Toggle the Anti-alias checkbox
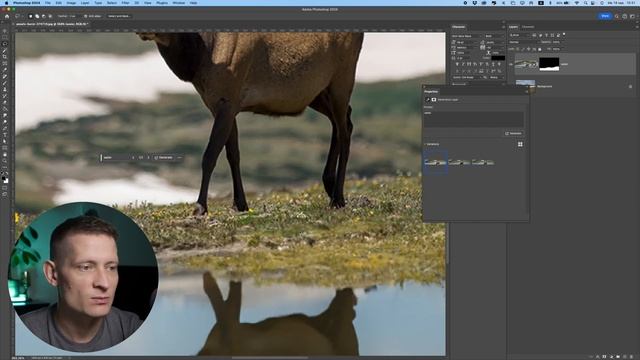Image resolution: width=640 pixels, height=360 pixels. point(86,16)
